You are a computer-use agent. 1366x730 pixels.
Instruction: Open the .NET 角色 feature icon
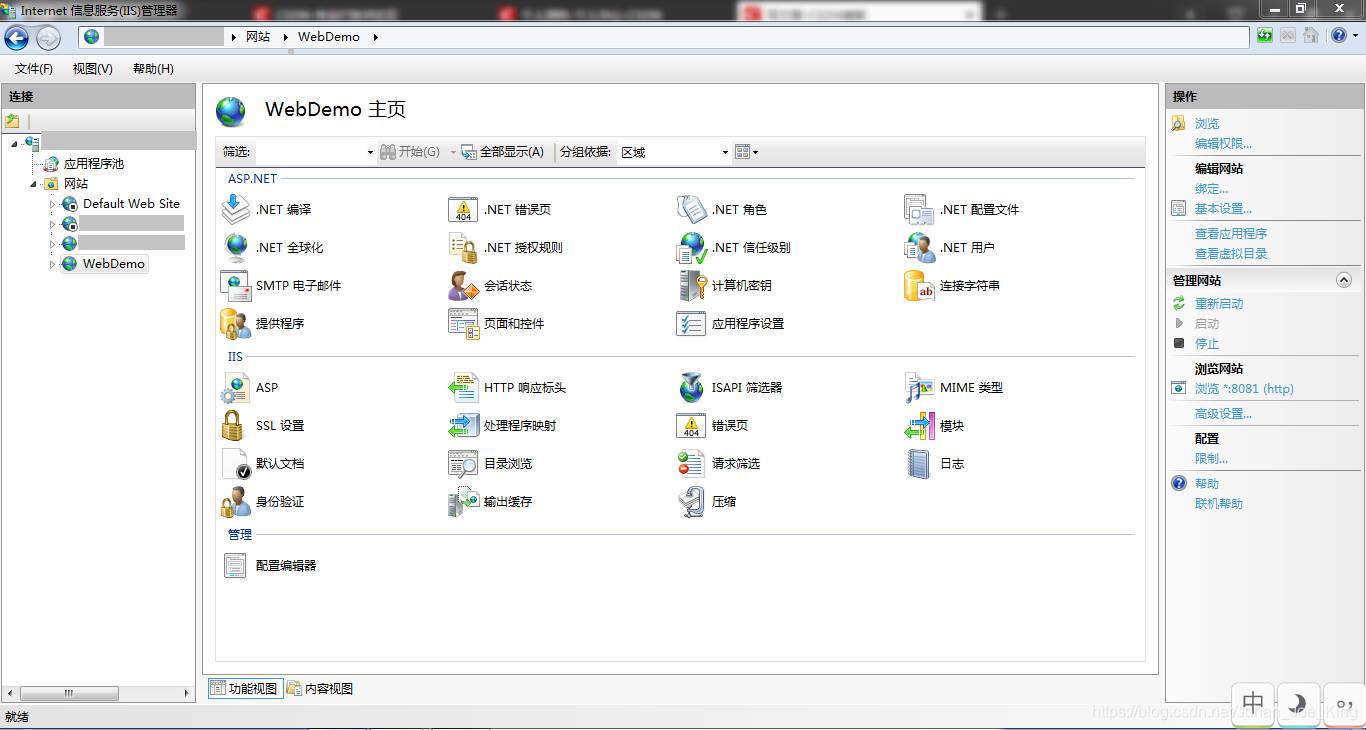(x=691, y=209)
